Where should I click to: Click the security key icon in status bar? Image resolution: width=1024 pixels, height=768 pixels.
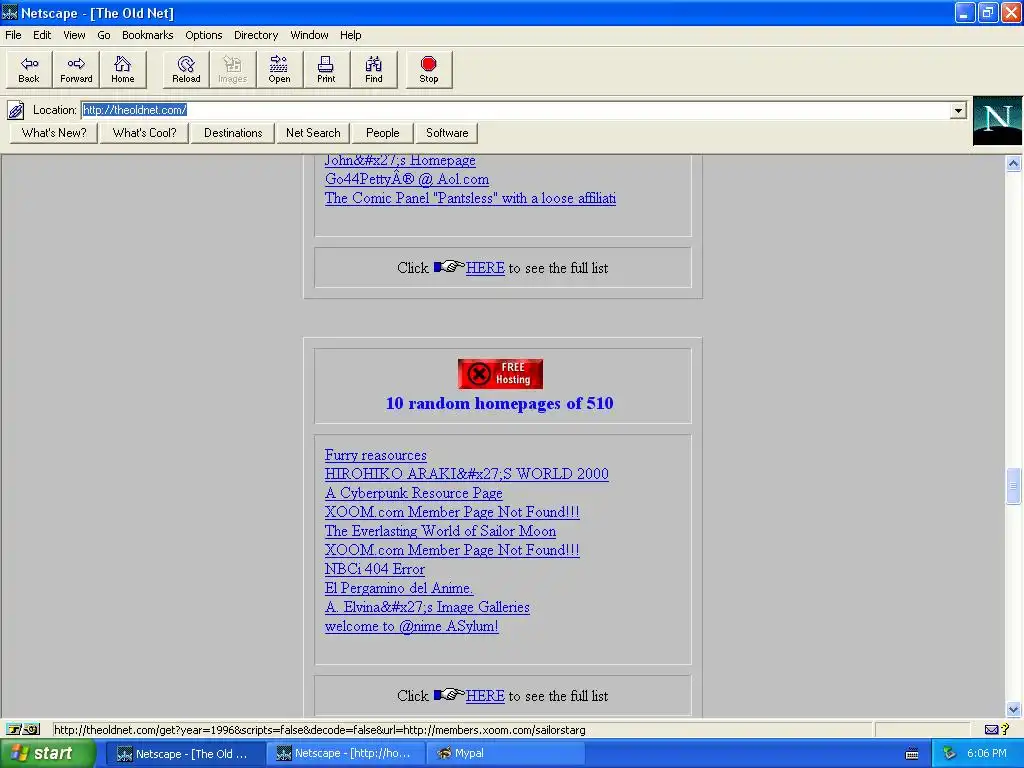[24, 729]
